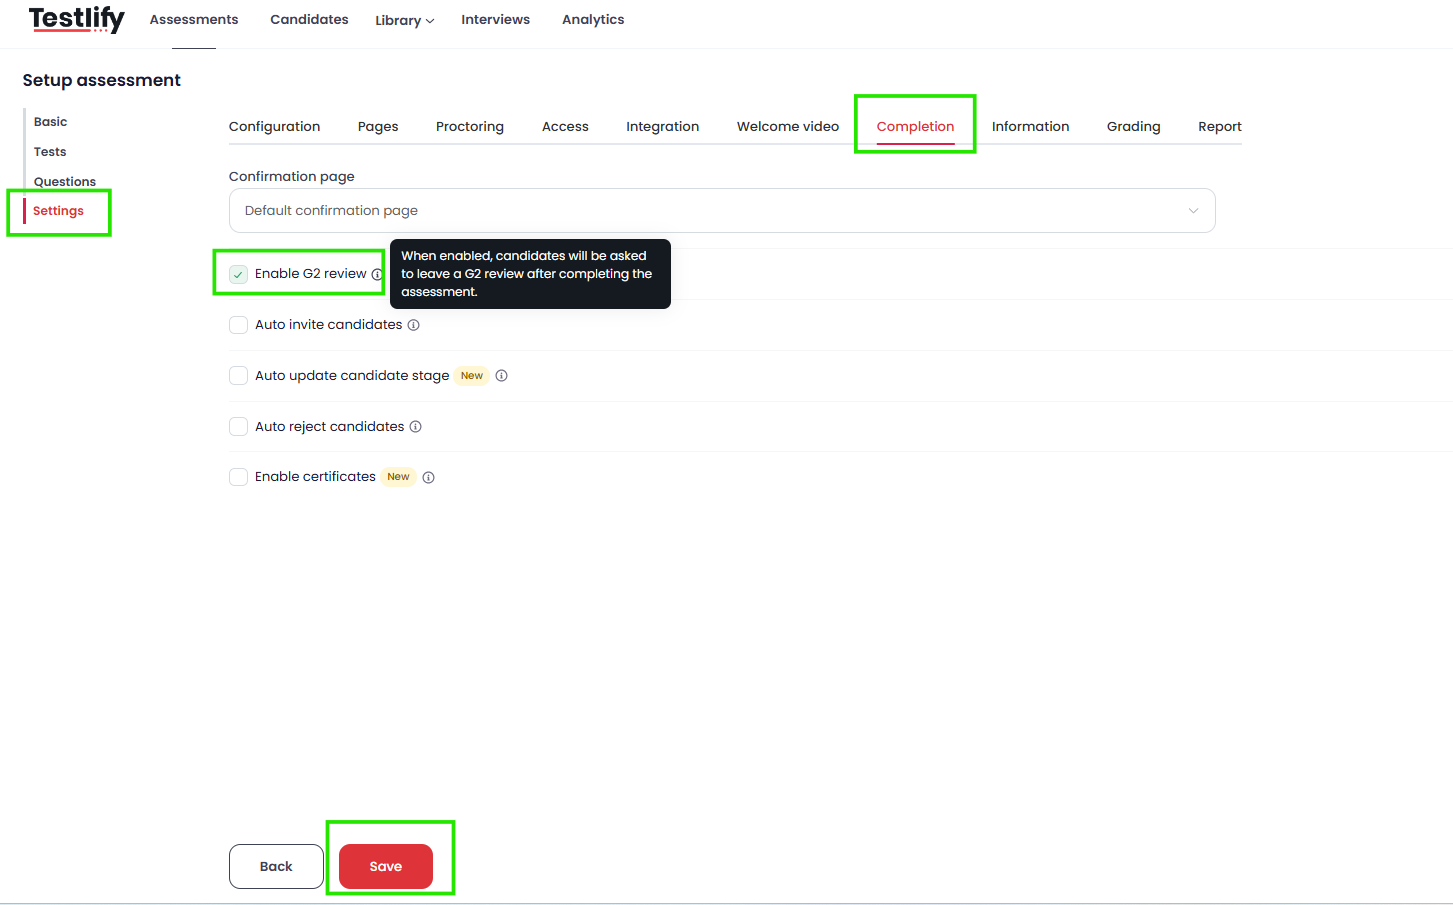The image size is (1453, 905).
Task: Enable Auto invite candidates checkbox
Action: pos(238,325)
